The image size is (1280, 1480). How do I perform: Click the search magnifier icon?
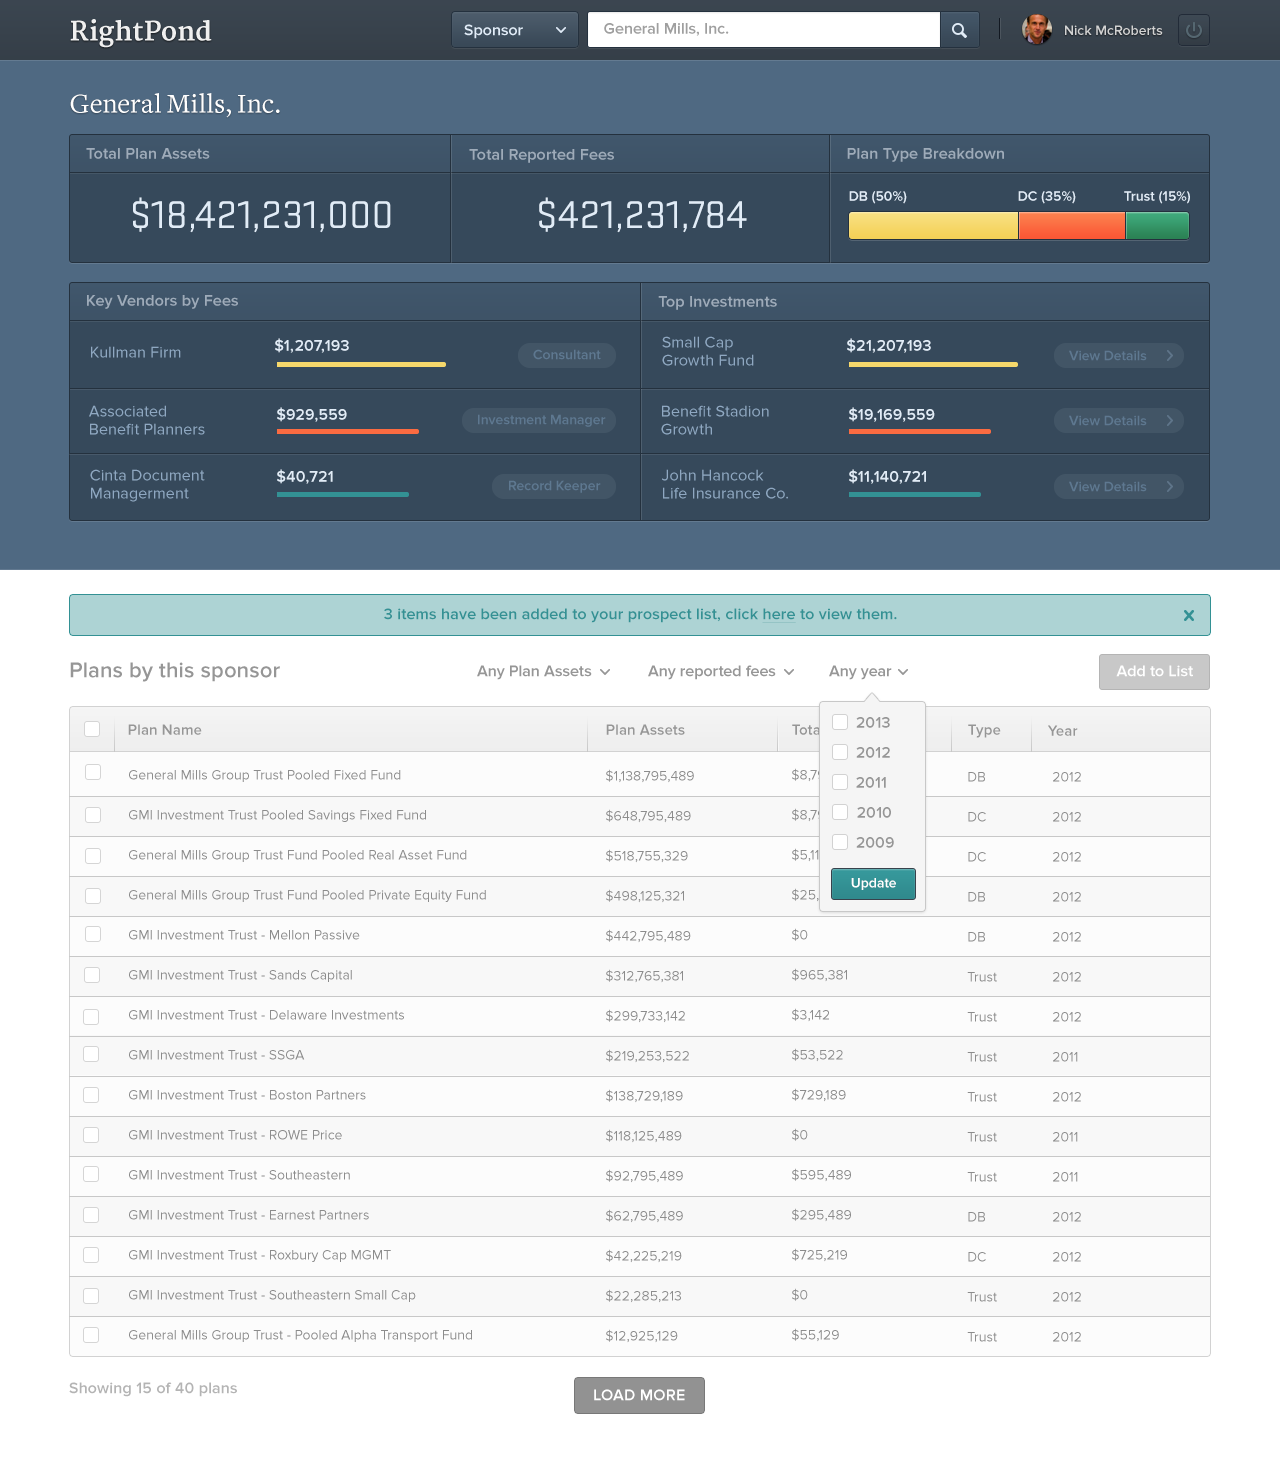959,30
